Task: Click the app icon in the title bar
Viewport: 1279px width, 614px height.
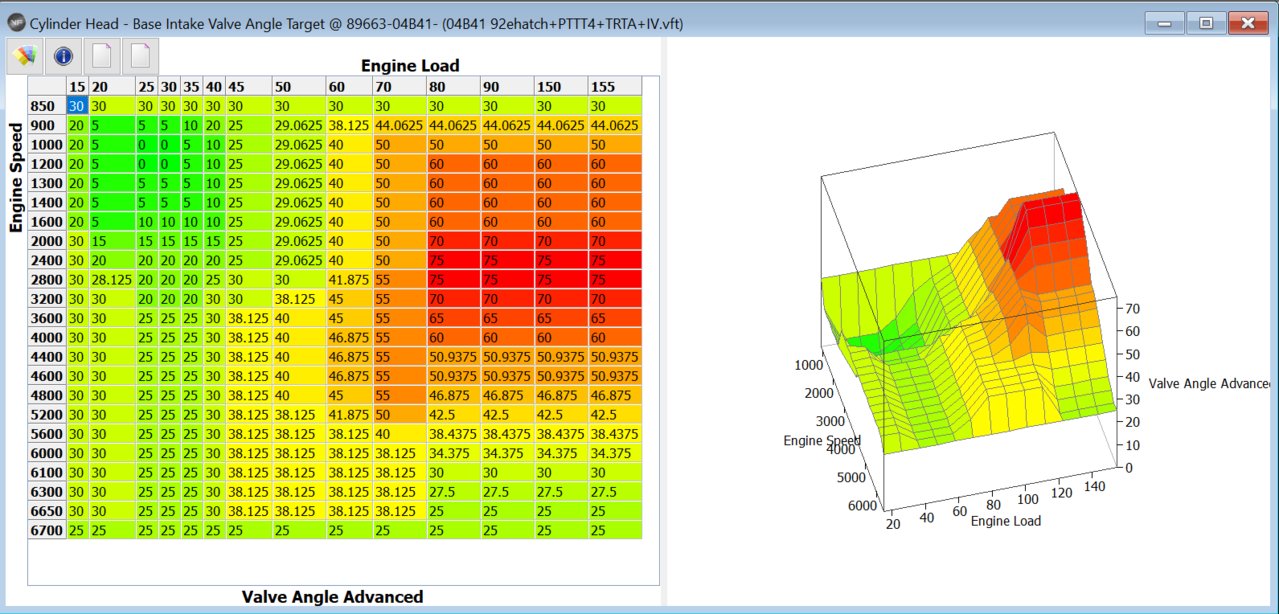Action: [16, 22]
